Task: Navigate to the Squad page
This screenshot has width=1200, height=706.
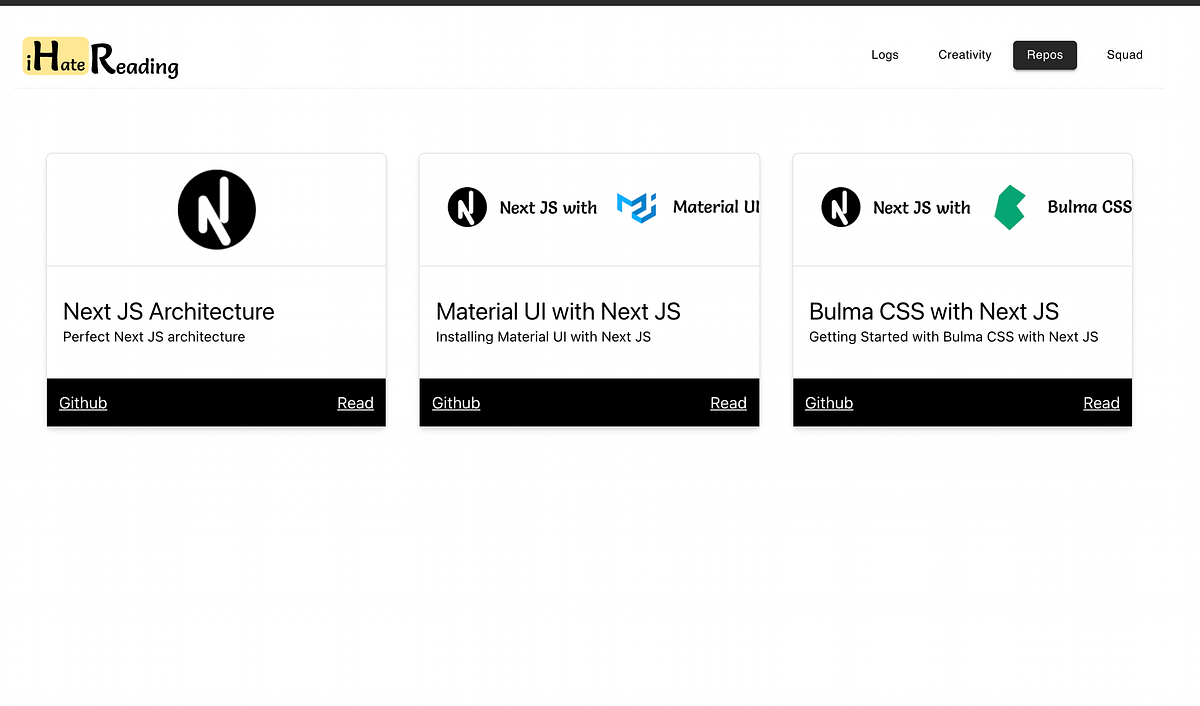Action: pyautogui.click(x=1124, y=55)
